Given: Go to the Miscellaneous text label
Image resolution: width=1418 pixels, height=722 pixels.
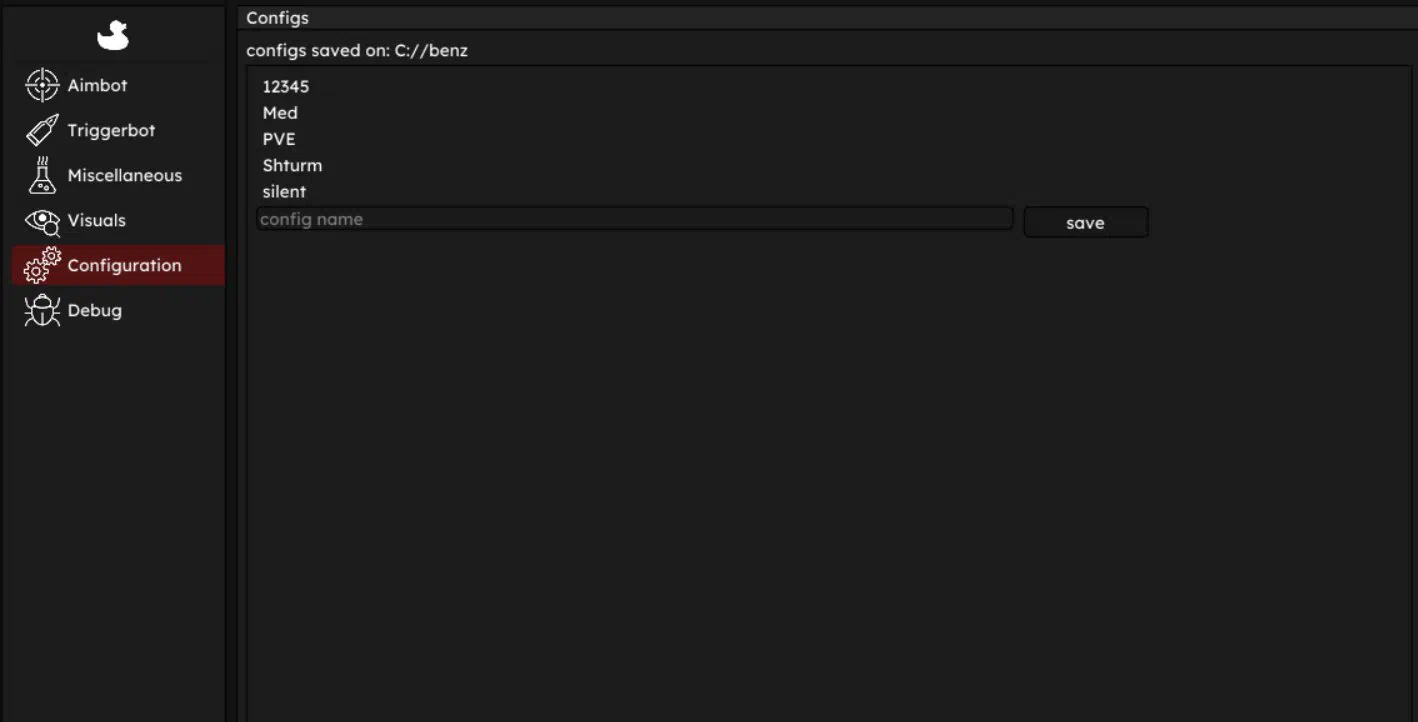Looking at the screenshot, I should click(x=125, y=175).
